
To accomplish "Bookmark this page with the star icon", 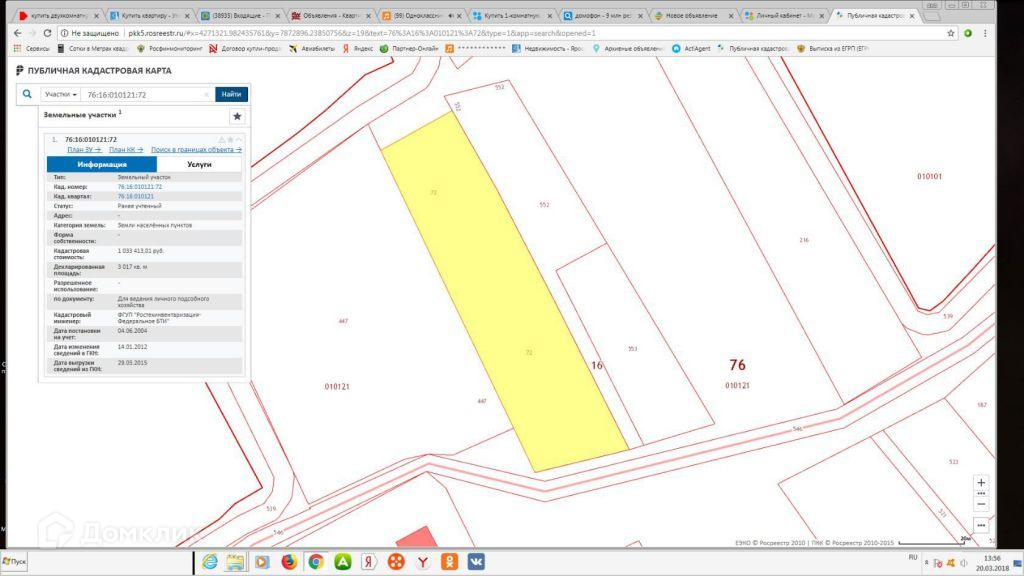I will (x=951, y=33).
